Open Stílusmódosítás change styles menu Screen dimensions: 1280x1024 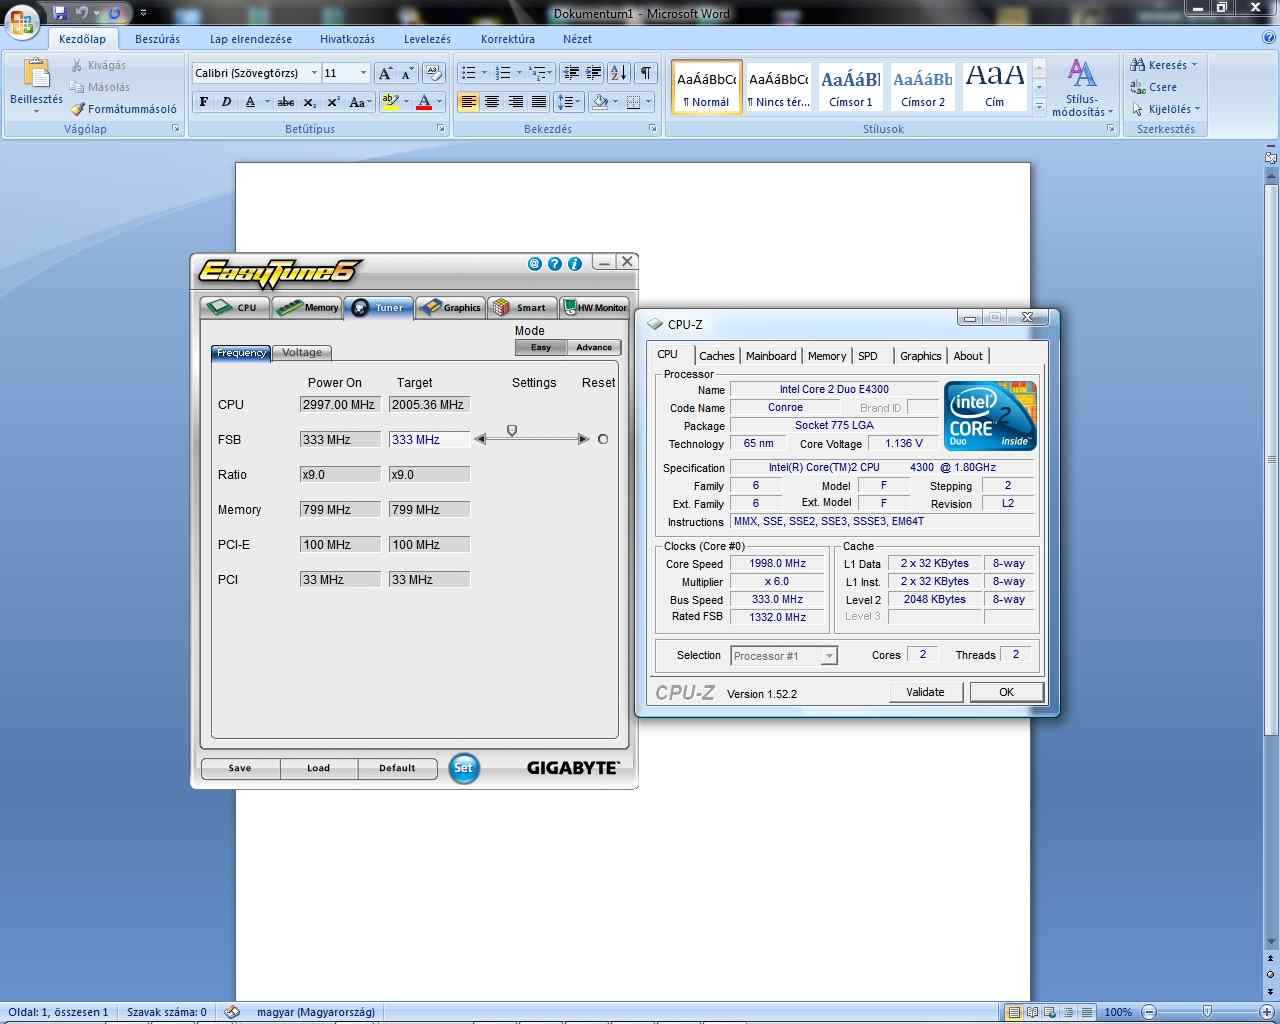pos(1082,87)
